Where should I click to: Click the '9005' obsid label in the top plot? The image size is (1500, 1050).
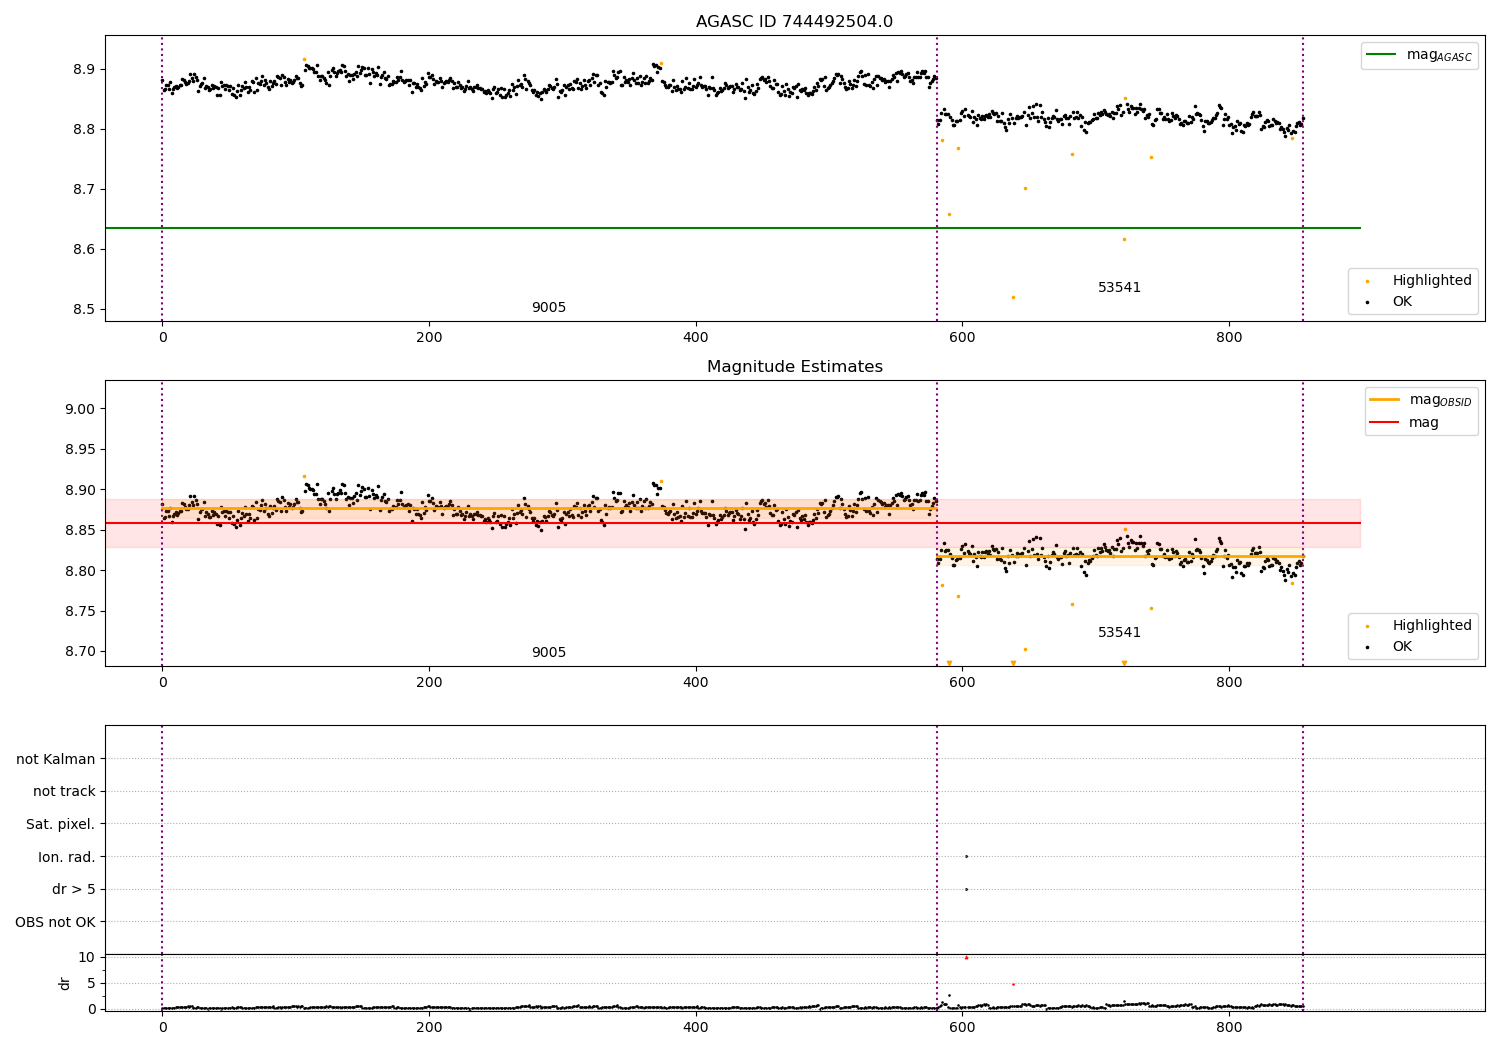tap(548, 308)
